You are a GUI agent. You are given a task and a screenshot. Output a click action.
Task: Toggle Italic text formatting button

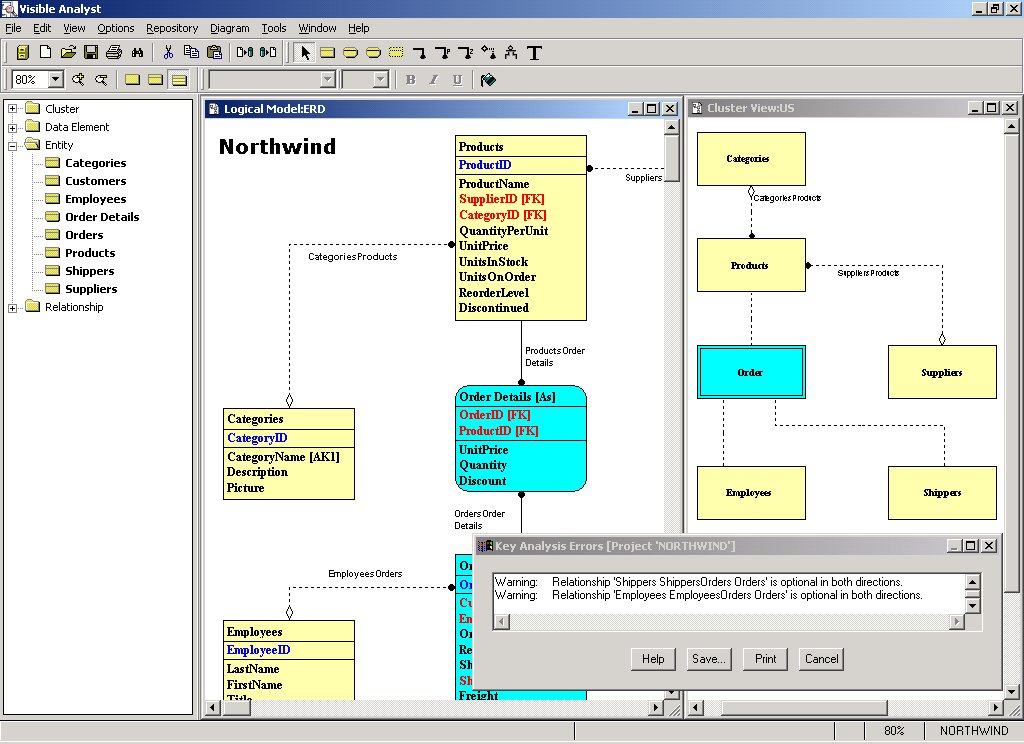coord(434,80)
